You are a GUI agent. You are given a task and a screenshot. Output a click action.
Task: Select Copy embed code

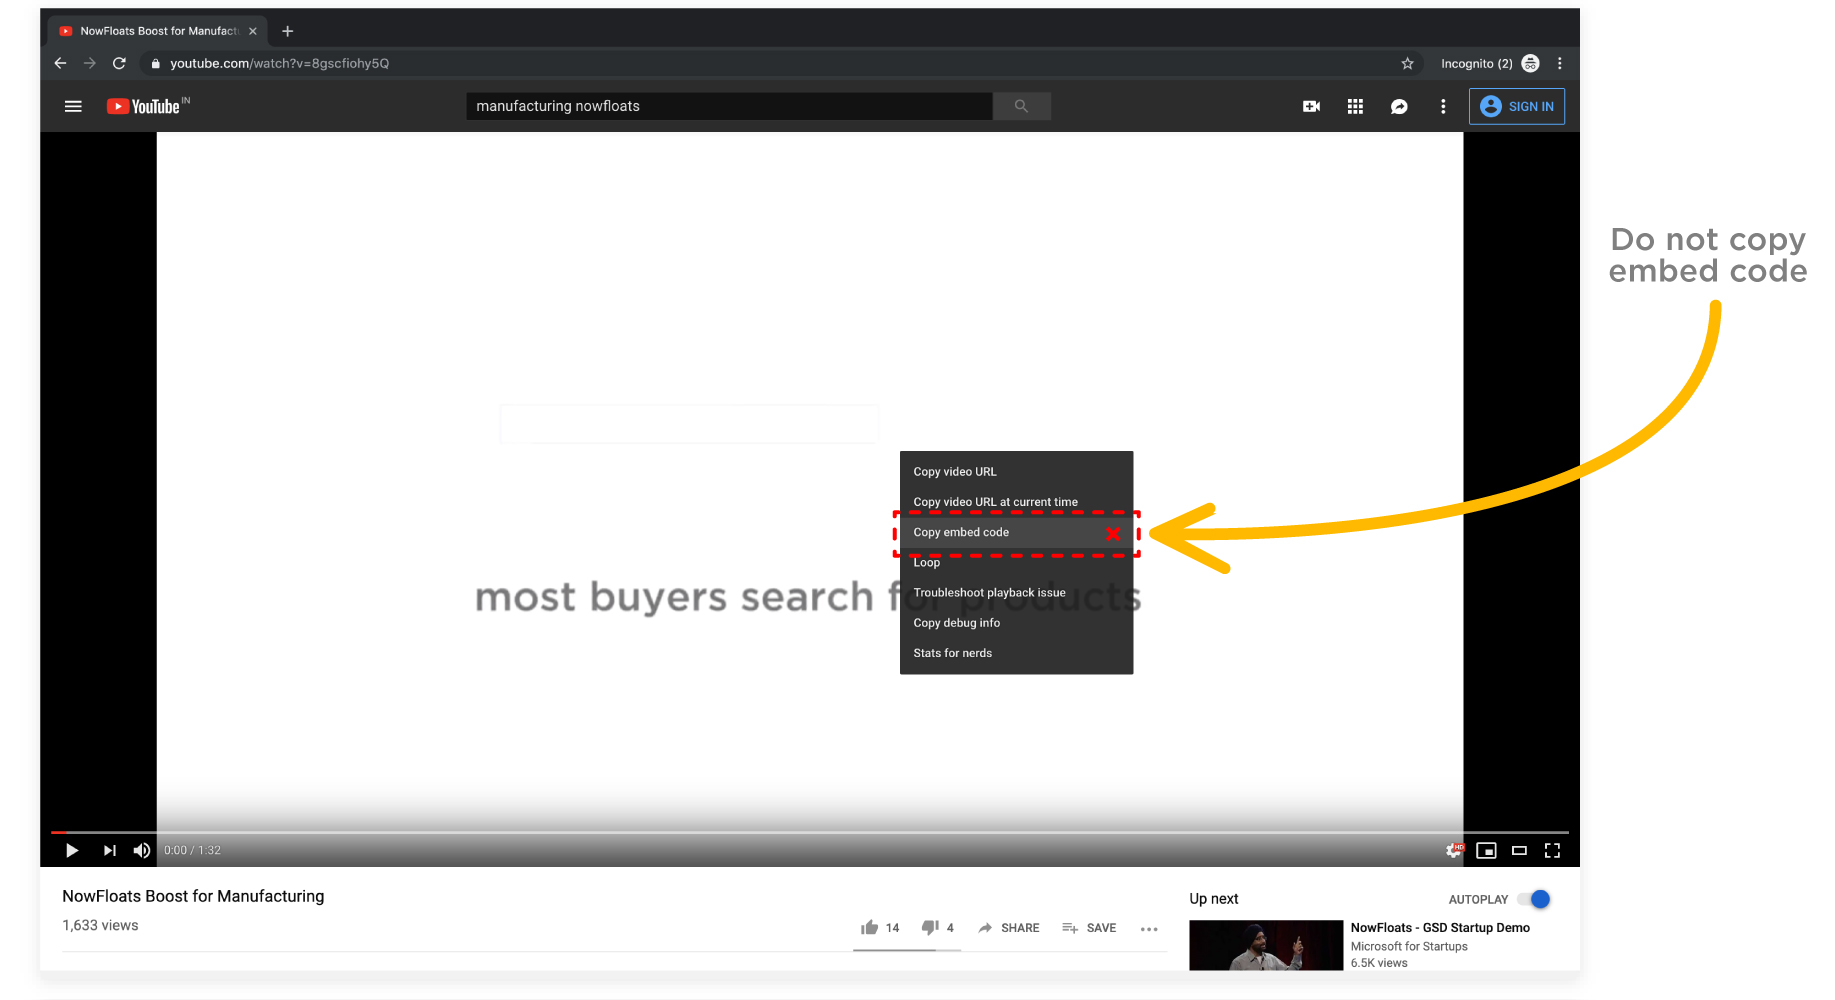tap(1016, 532)
